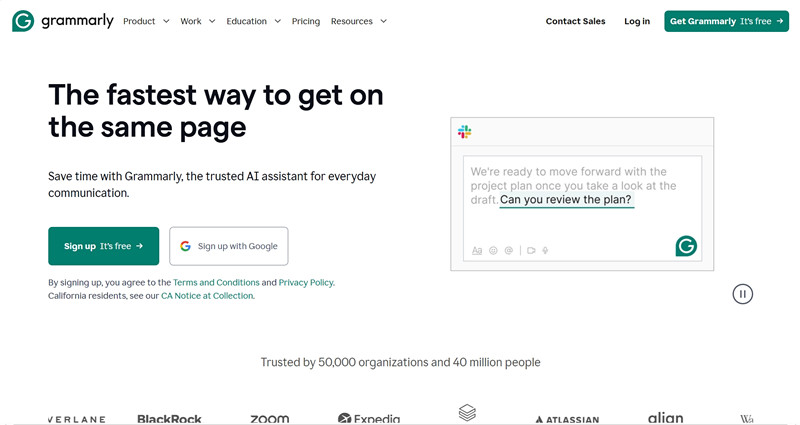Open Privacy Policy link
Screen dimensions: 800x425
[306, 283]
